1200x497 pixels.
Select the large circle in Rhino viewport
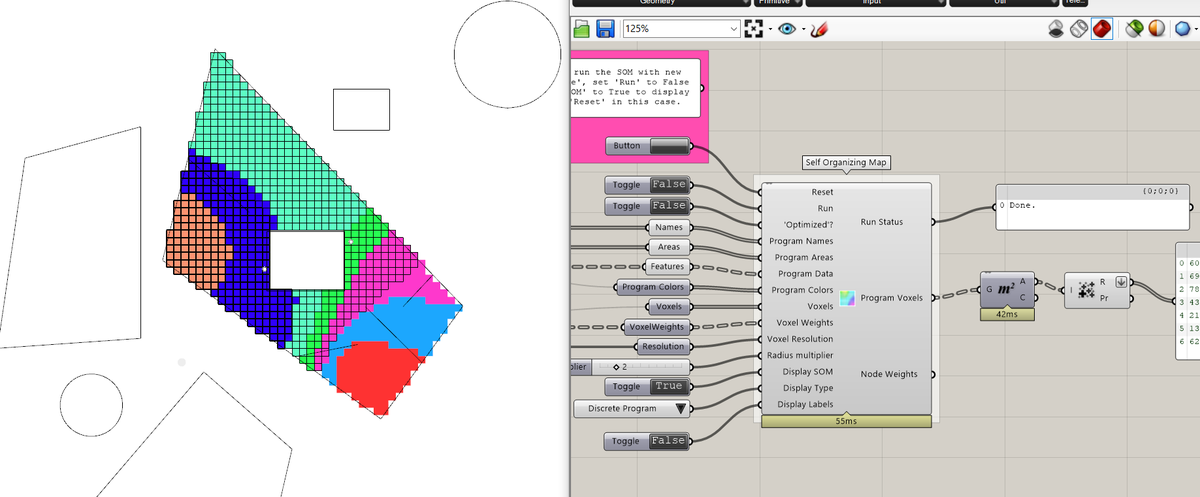[507, 54]
